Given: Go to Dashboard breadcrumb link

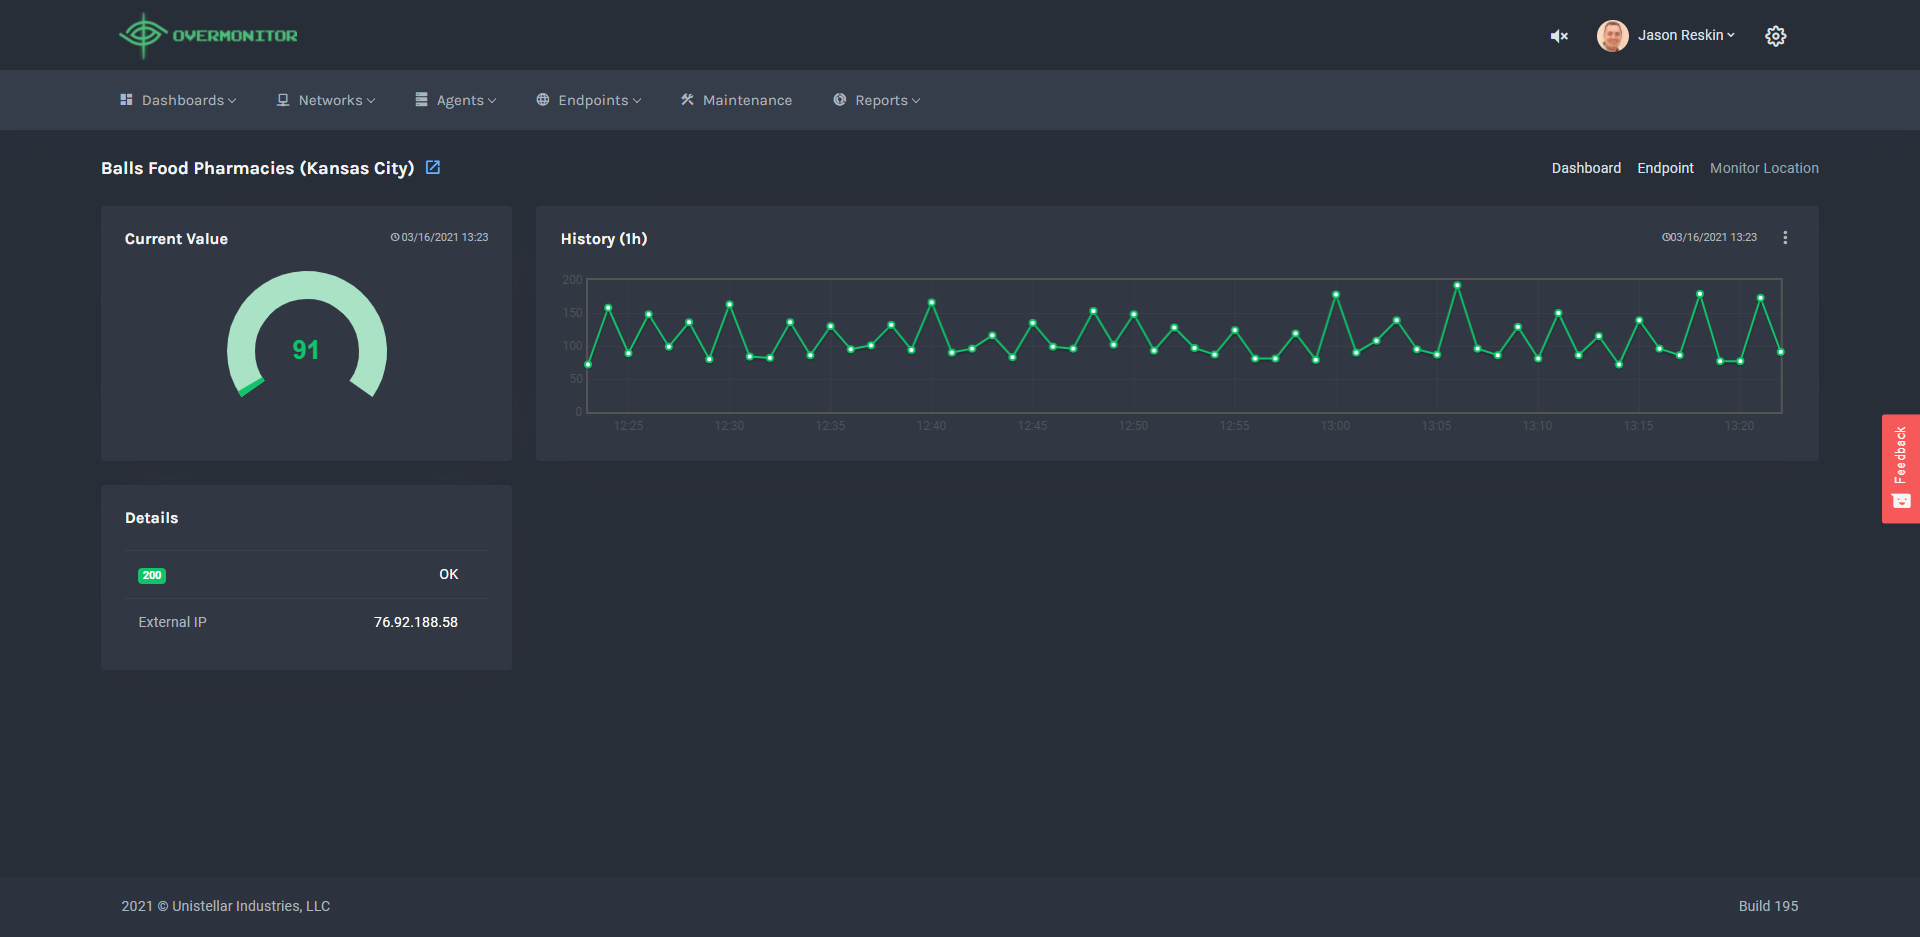Looking at the screenshot, I should point(1586,168).
